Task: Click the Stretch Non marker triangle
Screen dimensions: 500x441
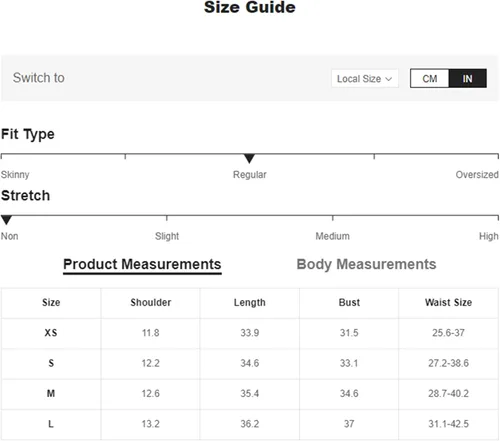Action: [6, 220]
